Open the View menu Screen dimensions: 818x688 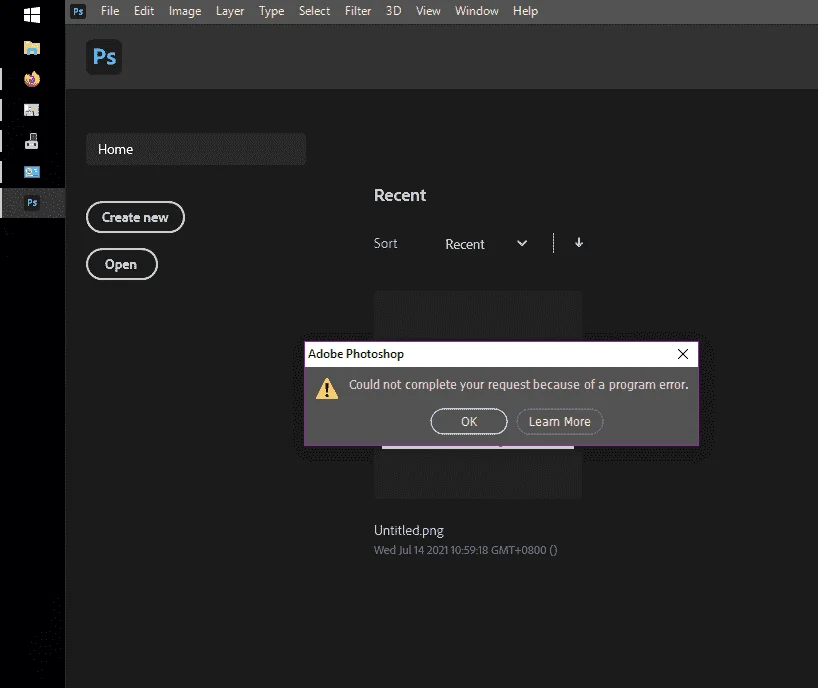click(x=428, y=11)
